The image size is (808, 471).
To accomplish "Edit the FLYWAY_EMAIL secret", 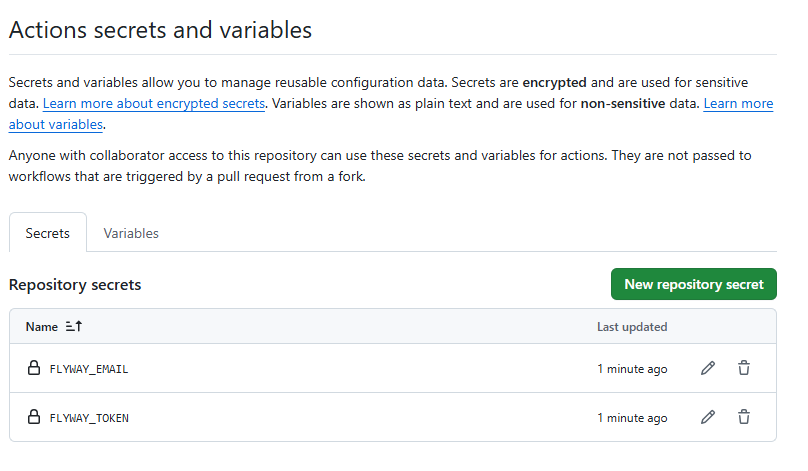I will coord(708,368).
